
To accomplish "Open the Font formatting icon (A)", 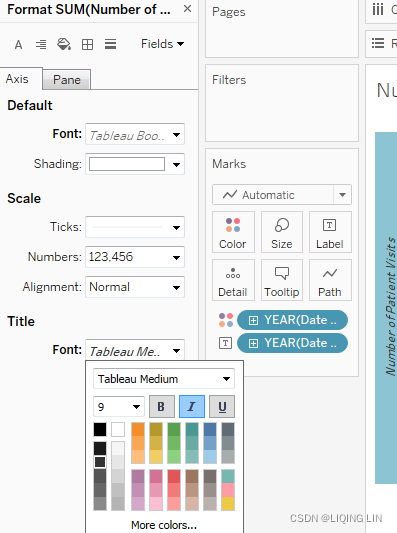I will [18, 44].
